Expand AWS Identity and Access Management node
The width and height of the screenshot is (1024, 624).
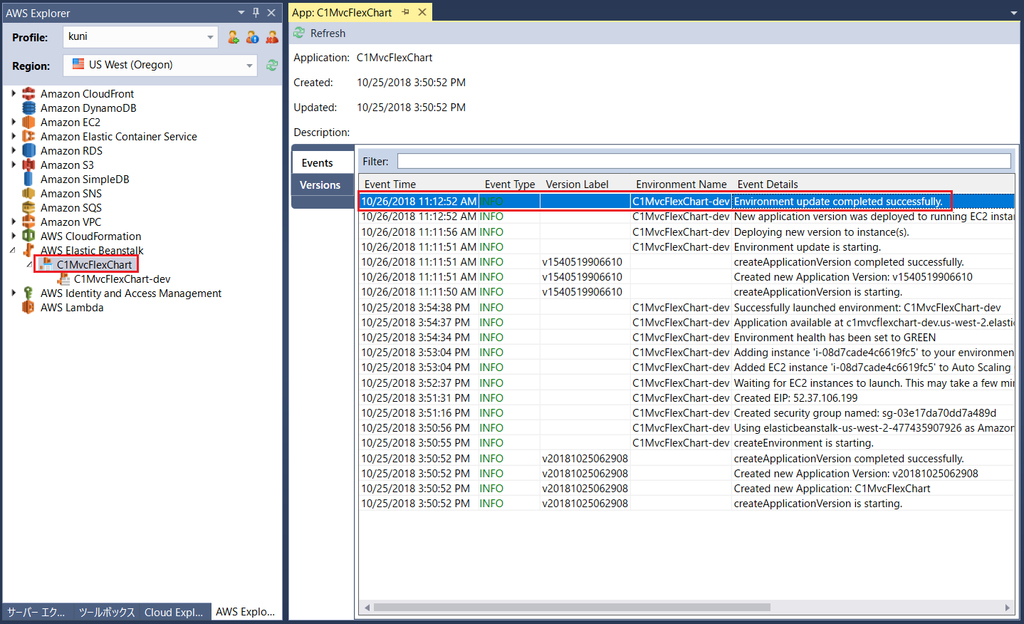13,293
